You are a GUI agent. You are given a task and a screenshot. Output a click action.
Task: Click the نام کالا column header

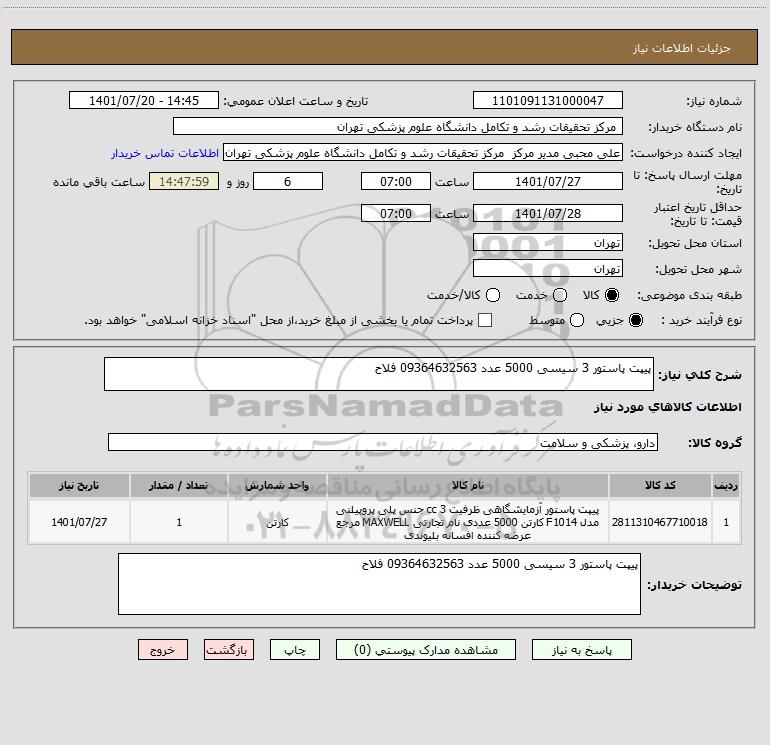point(468,485)
